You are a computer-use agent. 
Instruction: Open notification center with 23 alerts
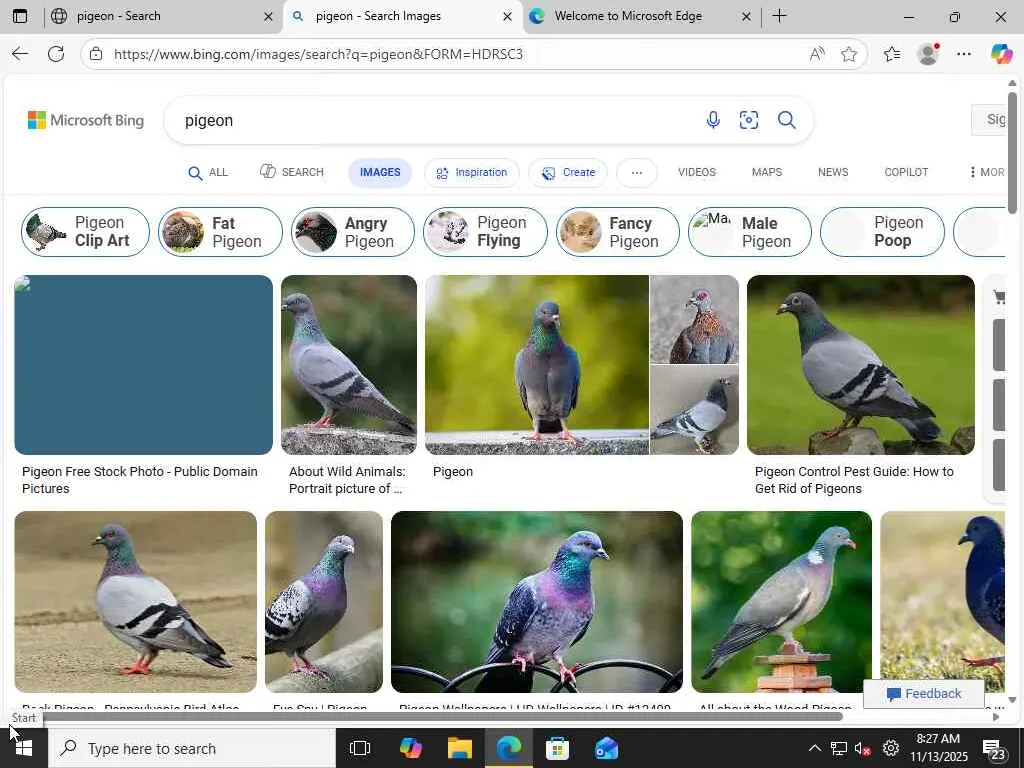point(995,750)
